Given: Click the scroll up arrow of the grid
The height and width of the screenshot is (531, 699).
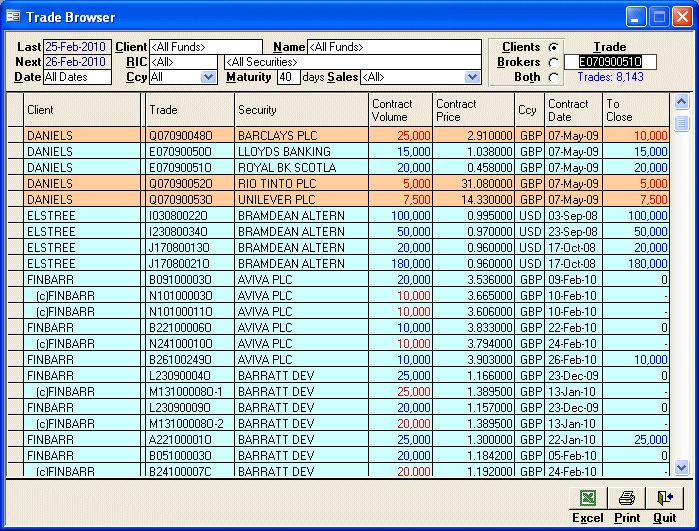Looking at the screenshot, I should tap(682, 102).
